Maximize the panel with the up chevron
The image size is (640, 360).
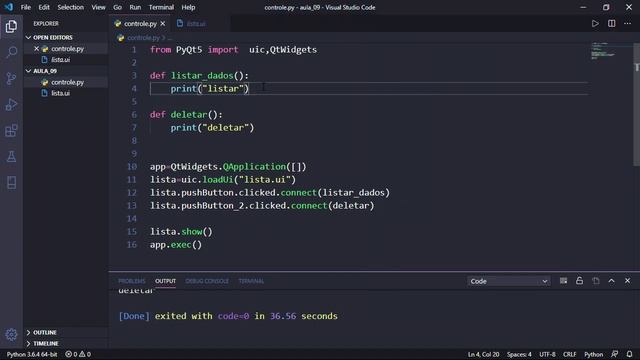pos(611,281)
